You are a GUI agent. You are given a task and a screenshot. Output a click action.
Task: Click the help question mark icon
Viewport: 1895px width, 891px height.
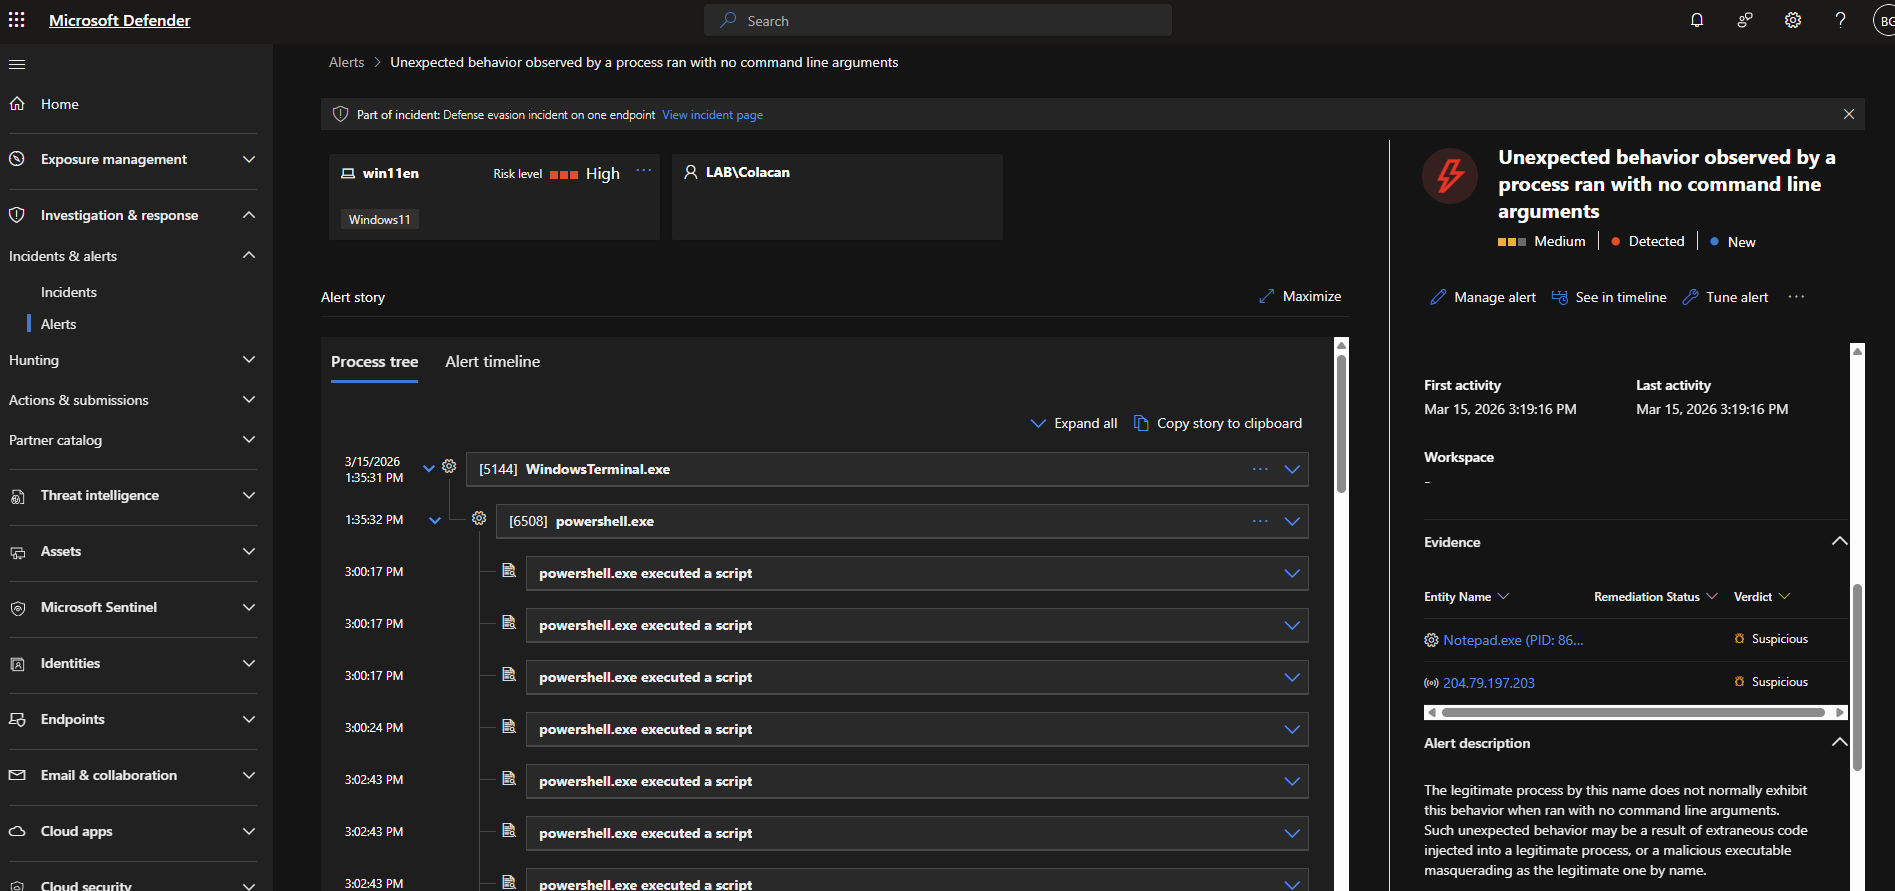tap(1840, 20)
